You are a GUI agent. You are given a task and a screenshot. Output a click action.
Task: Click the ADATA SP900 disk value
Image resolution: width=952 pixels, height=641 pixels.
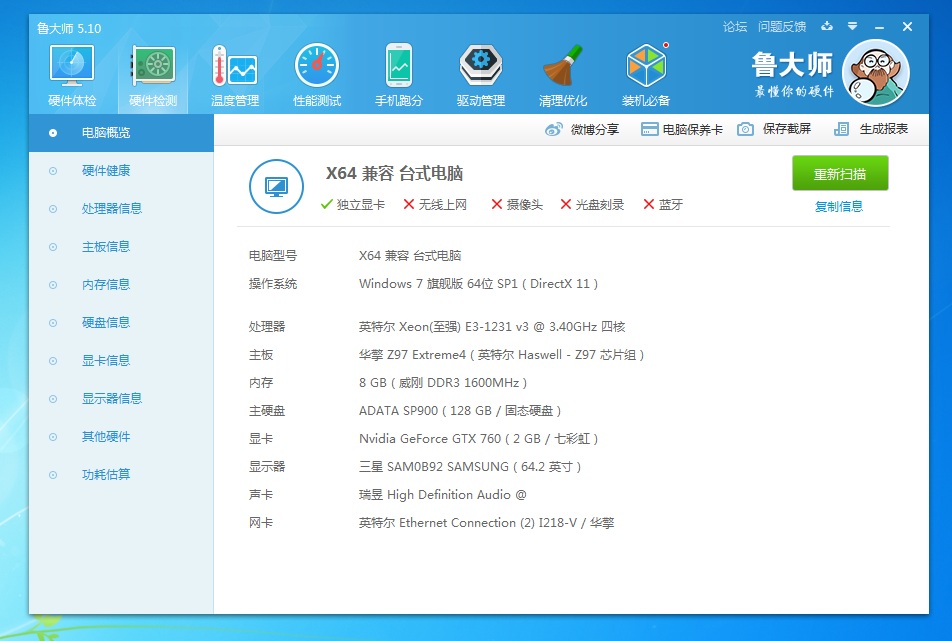pyautogui.click(x=460, y=410)
